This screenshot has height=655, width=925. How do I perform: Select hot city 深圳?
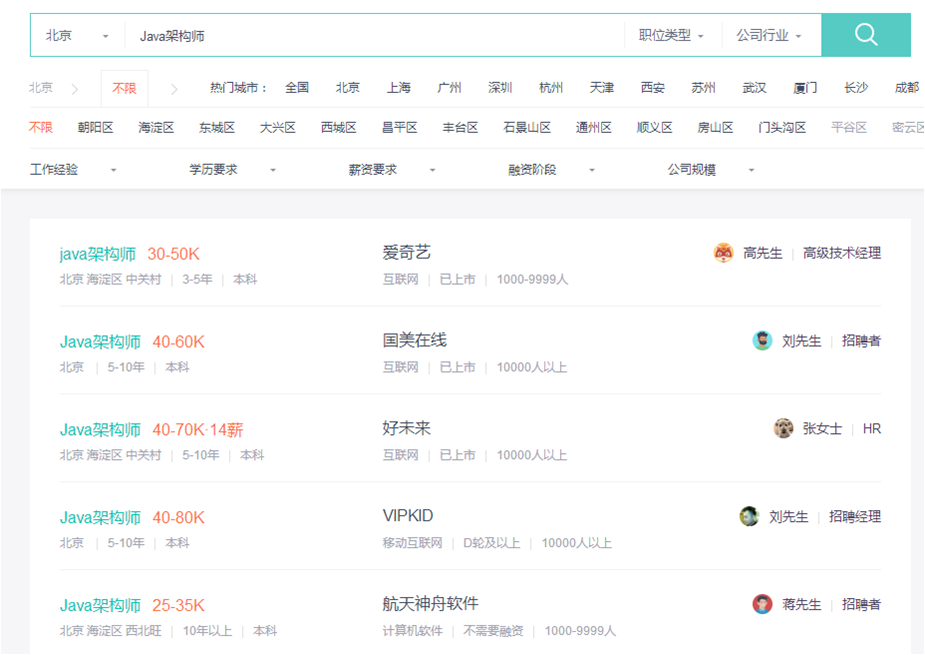[500, 88]
